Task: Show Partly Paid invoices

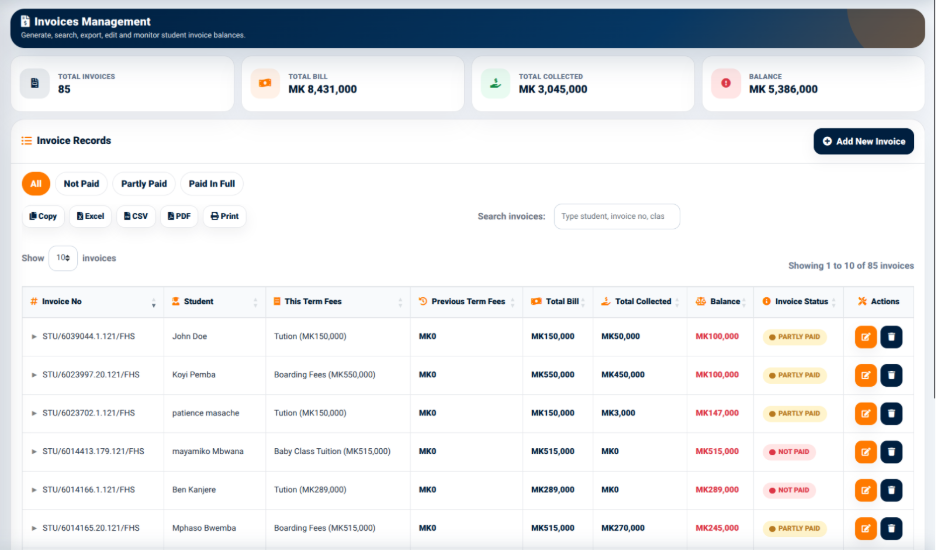Action: pos(144,184)
